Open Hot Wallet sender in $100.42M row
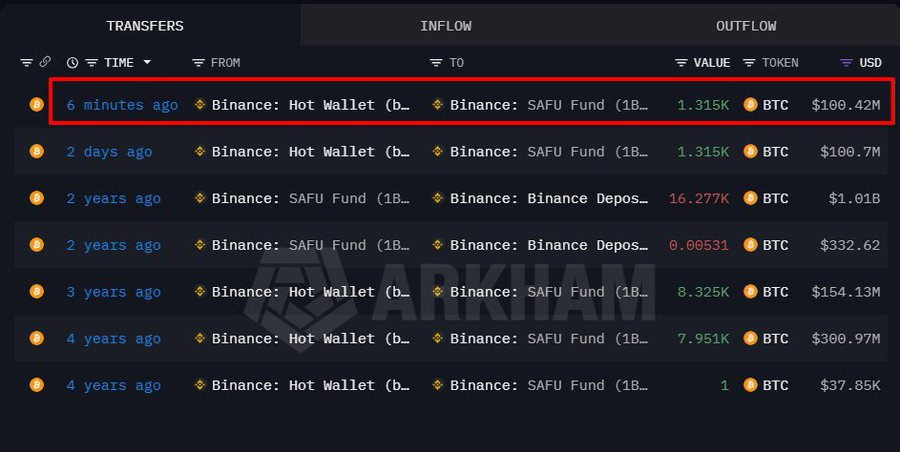The height and width of the screenshot is (452, 900). 311,105
